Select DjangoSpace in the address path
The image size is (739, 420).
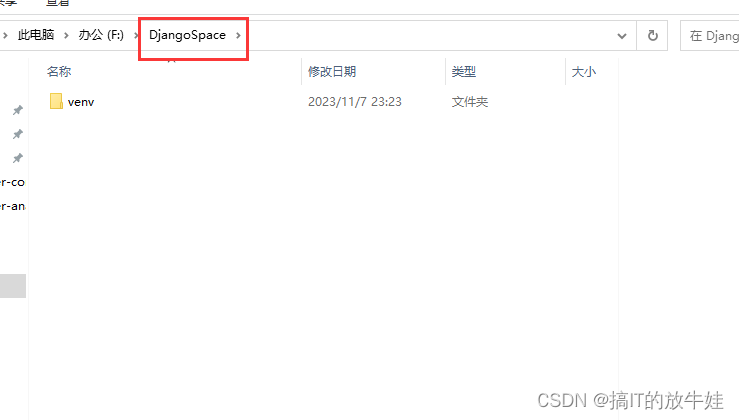click(187, 35)
